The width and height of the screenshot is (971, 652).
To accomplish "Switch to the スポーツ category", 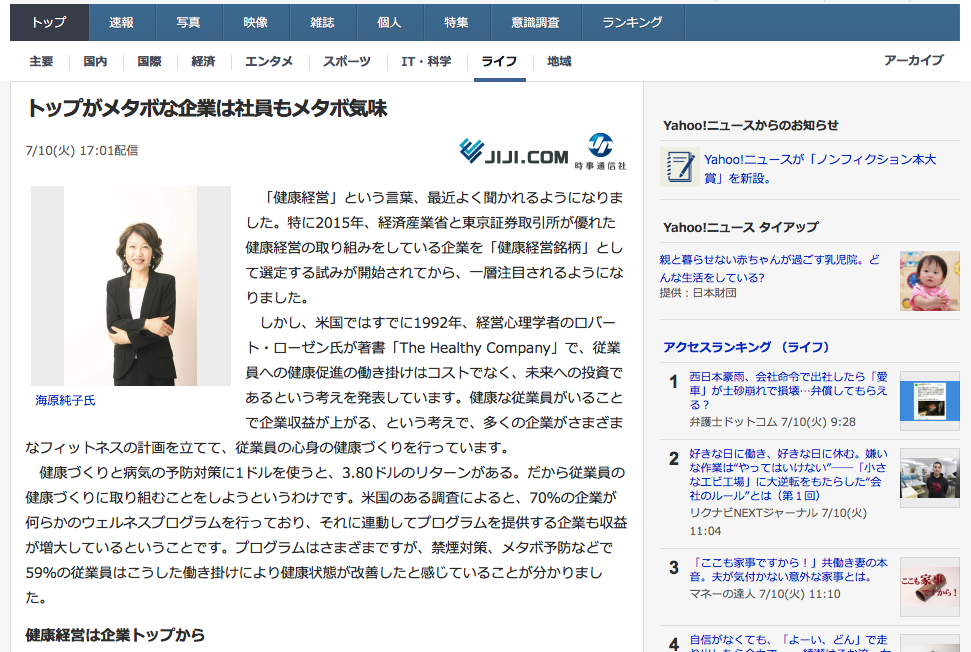I will (x=347, y=61).
